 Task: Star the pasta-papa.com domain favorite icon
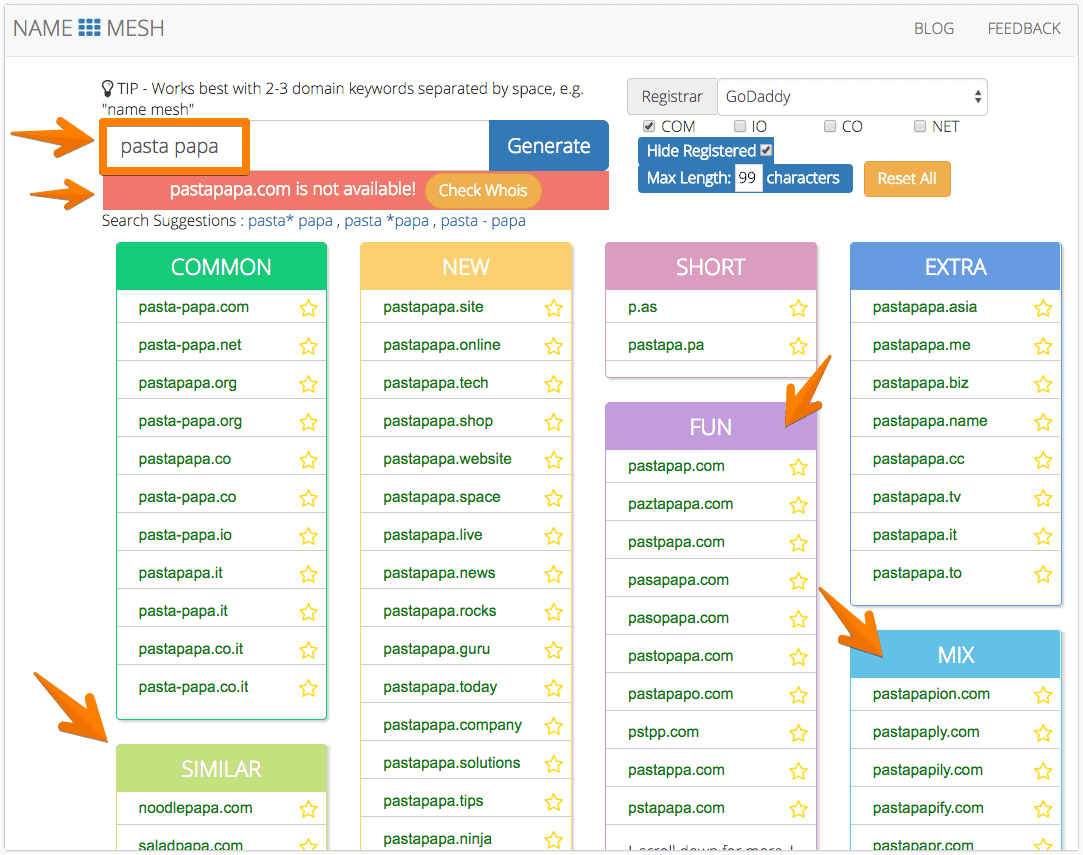click(x=308, y=307)
